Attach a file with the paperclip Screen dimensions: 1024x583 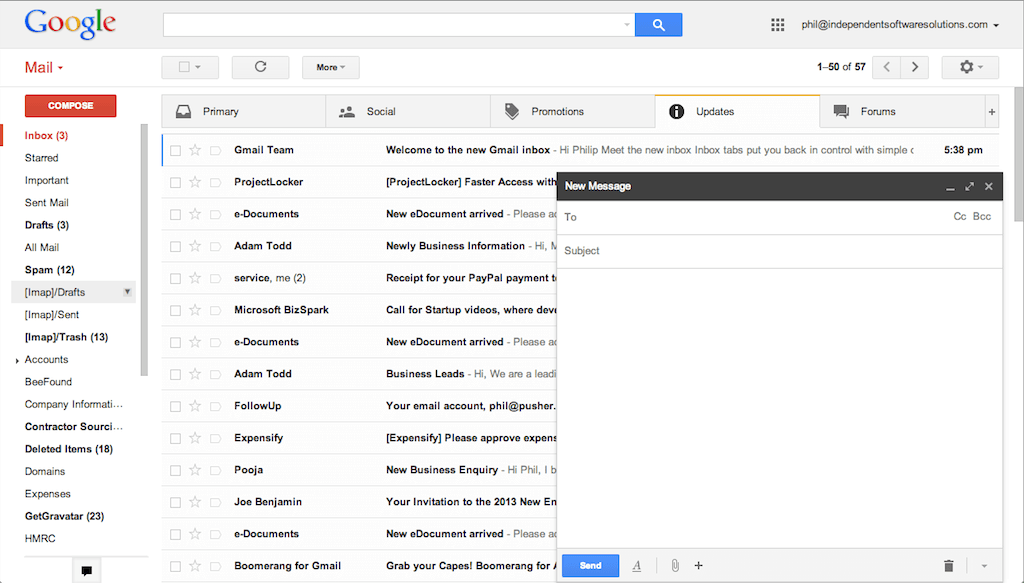(x=675, y=566)
